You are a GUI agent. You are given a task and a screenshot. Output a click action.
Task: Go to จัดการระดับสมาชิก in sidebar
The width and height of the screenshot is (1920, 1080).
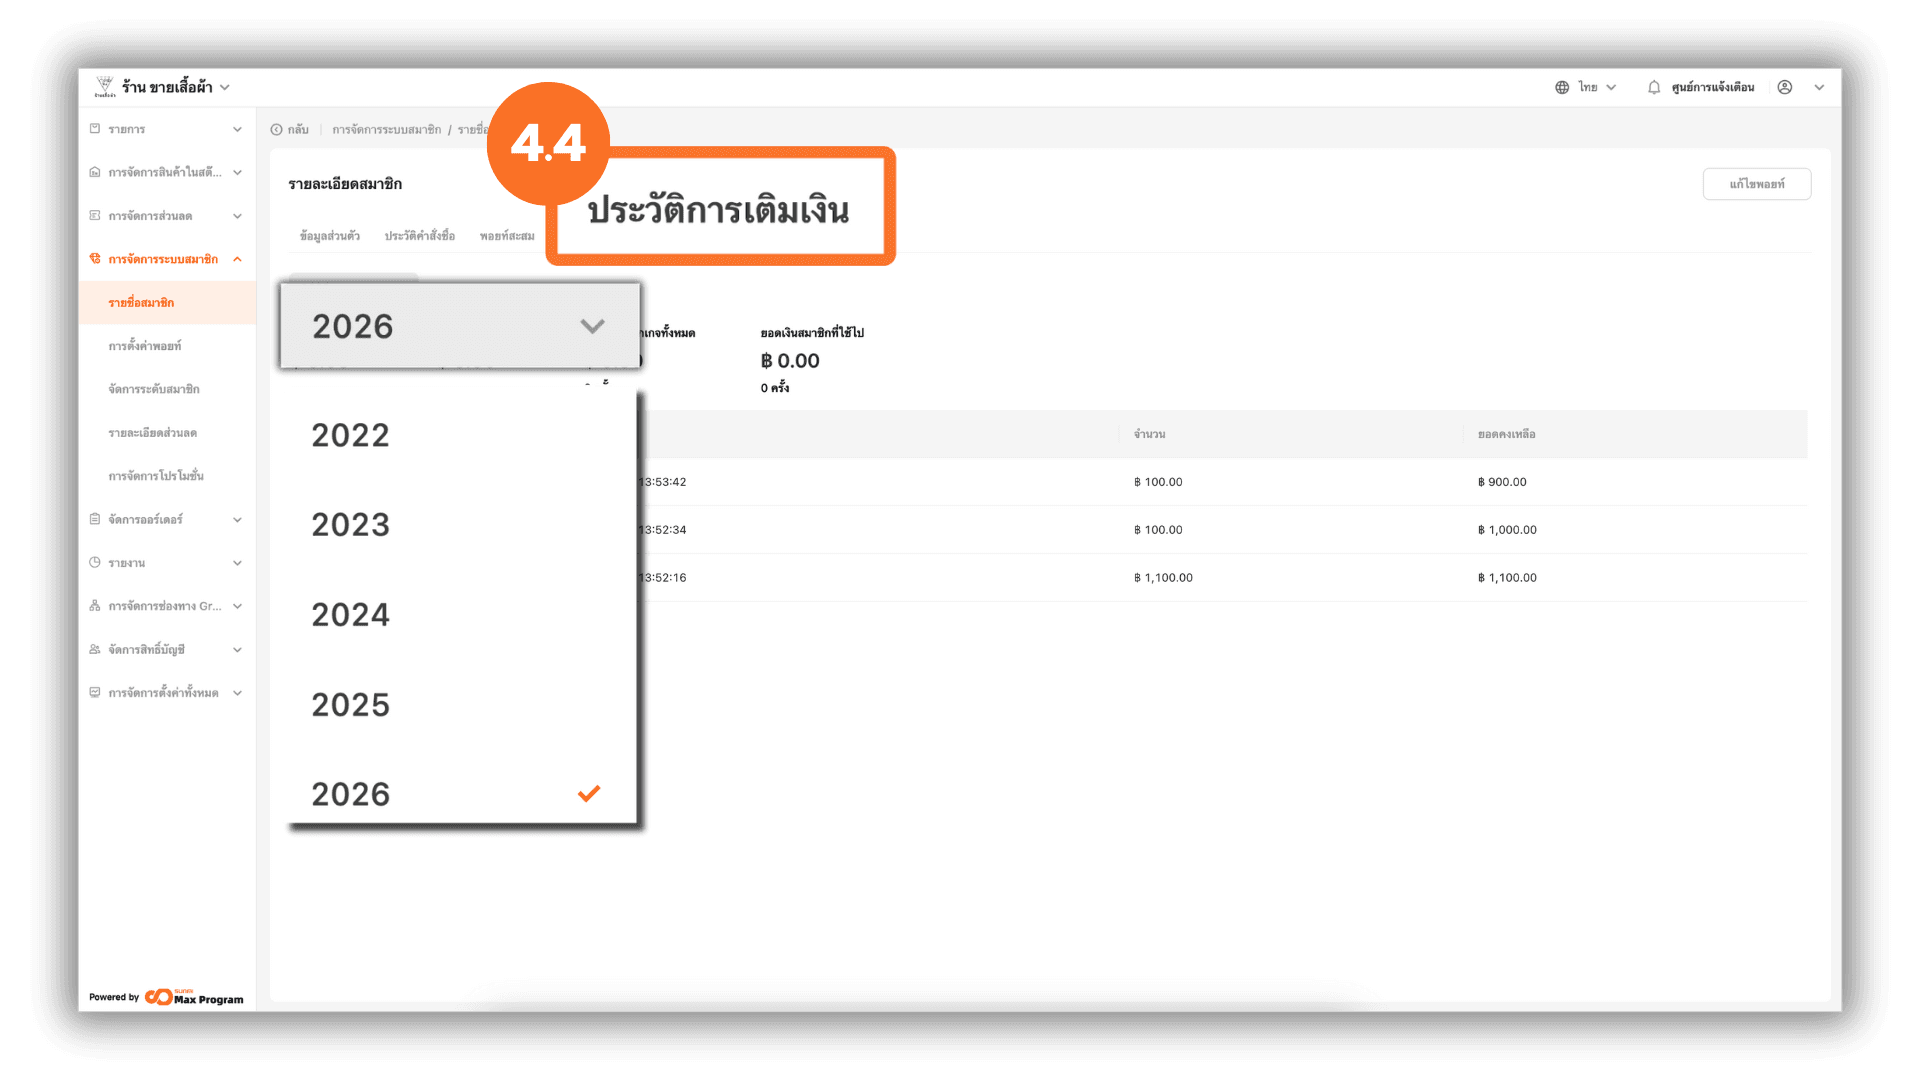pyautogui.click(x=154, y=389)
